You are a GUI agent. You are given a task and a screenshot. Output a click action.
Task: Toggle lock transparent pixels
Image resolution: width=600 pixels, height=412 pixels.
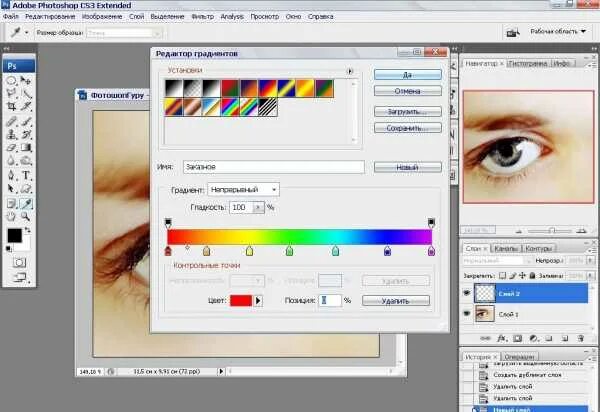coord(502,275)
